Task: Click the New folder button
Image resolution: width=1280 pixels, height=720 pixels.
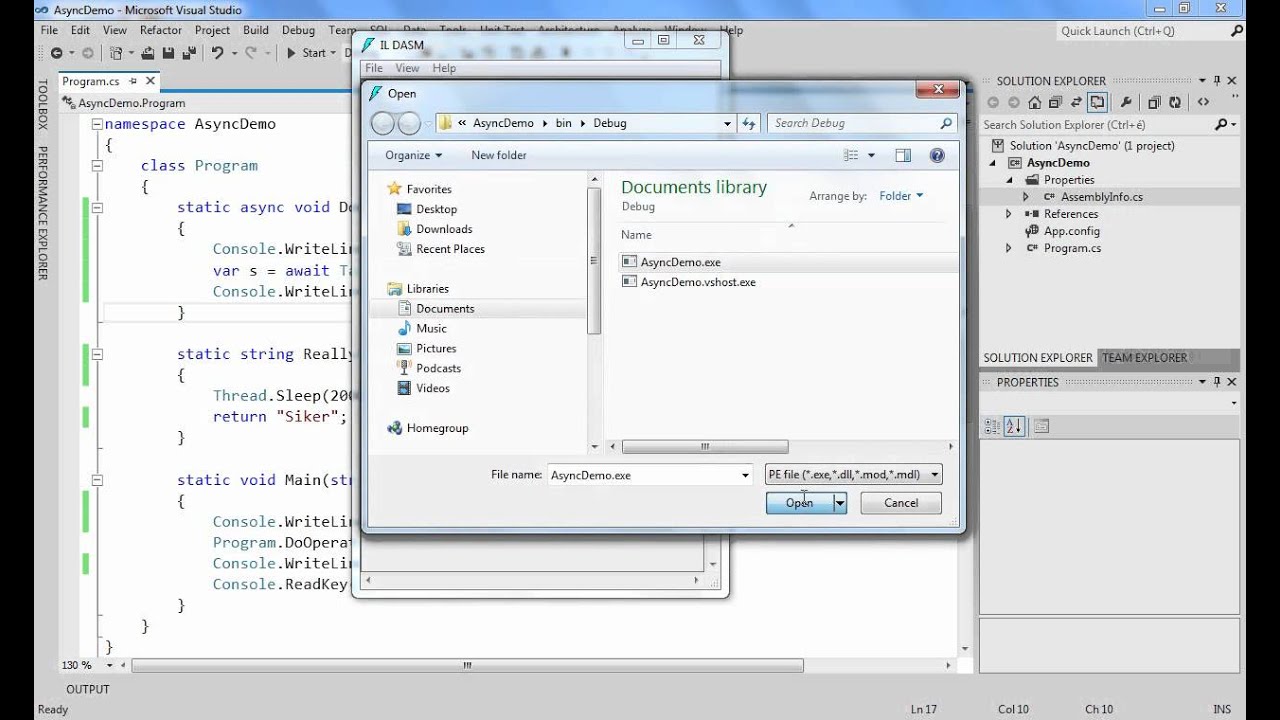Action: [x=499, y=155]
